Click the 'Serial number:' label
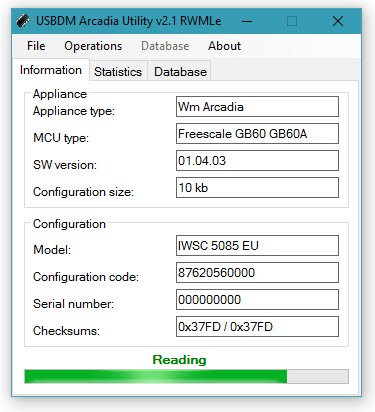Viewport: 375px width, 412px height. [73, 304]
